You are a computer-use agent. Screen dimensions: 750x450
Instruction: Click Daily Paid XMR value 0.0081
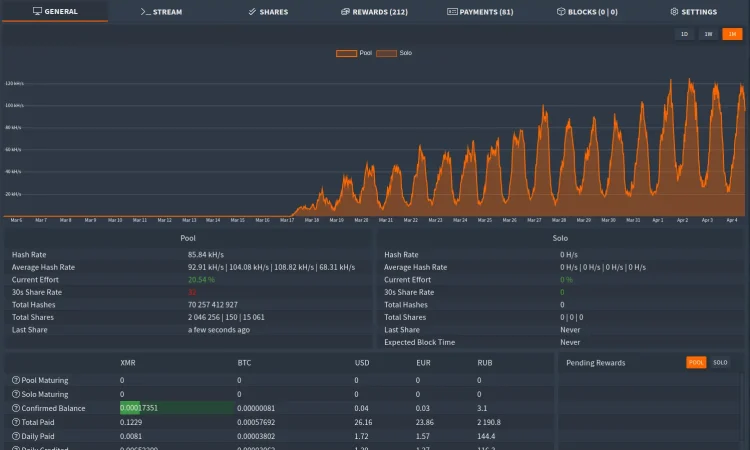click(131, 436)
